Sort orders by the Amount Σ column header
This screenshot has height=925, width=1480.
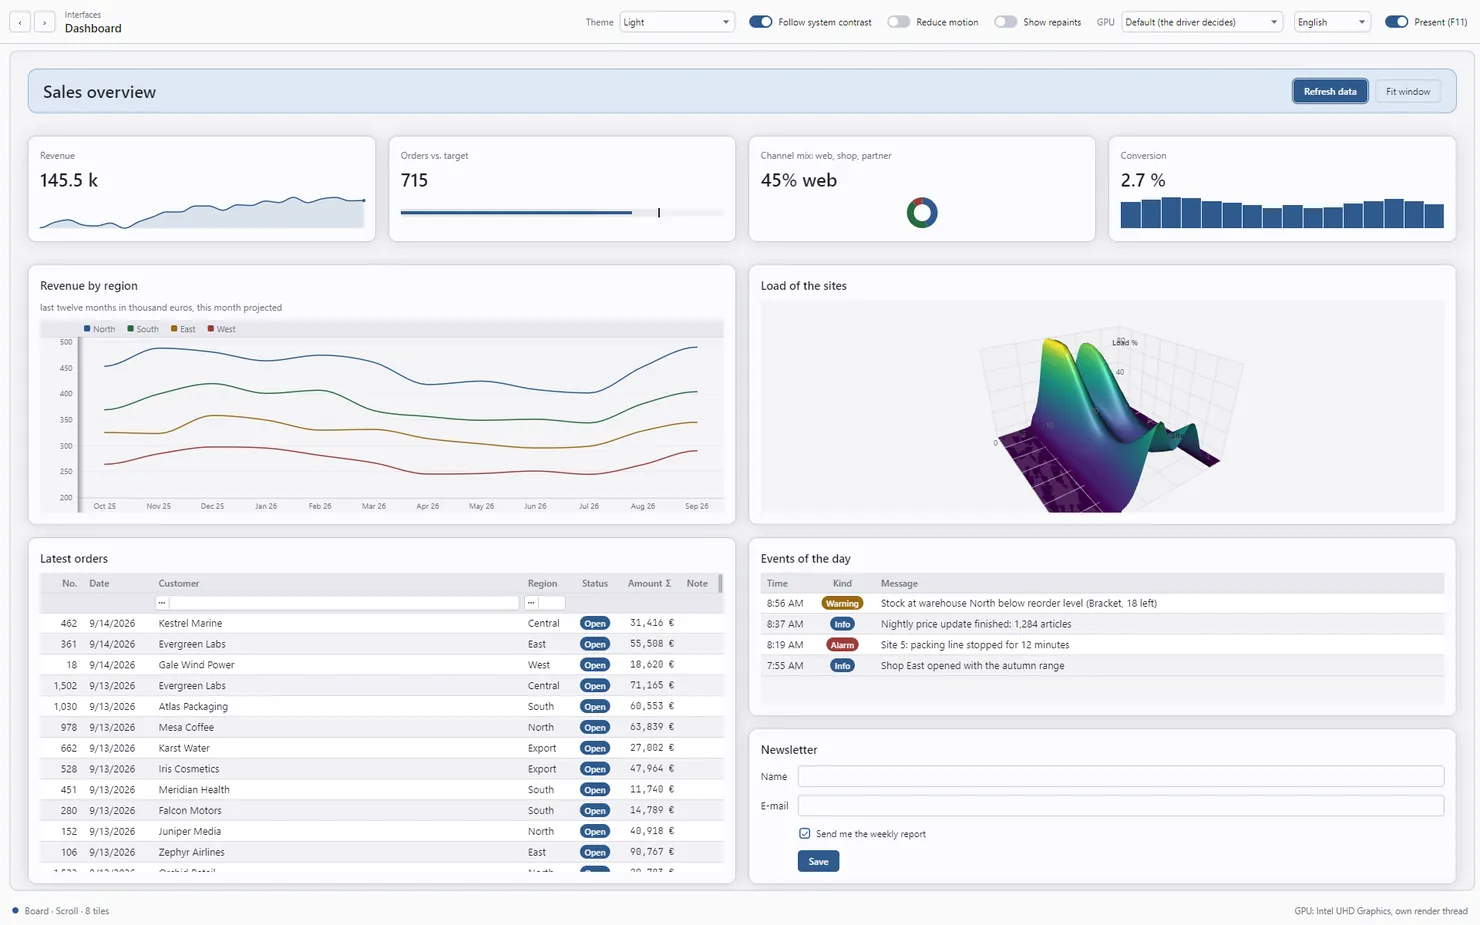click(x=649, y=584)
